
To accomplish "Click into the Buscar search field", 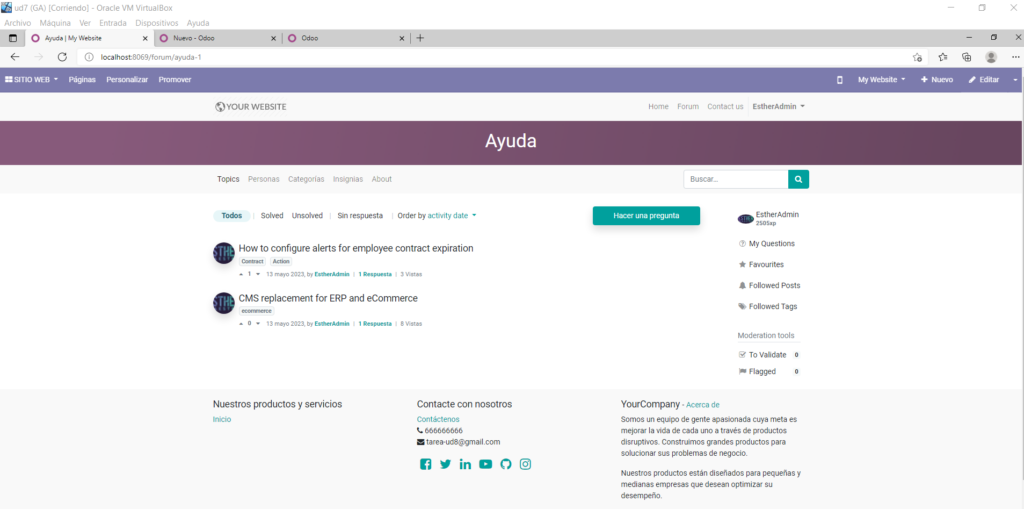I will click(735, 180).
